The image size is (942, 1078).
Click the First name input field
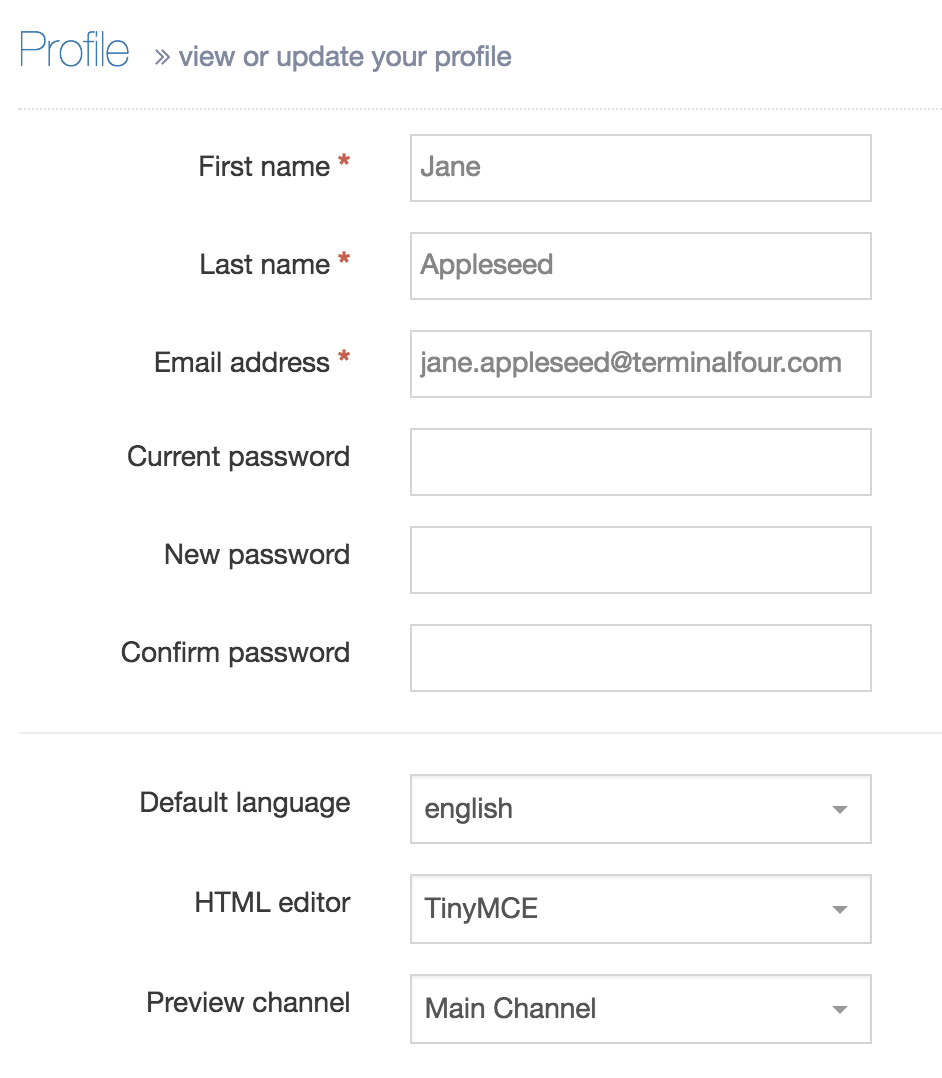(640, 168)
